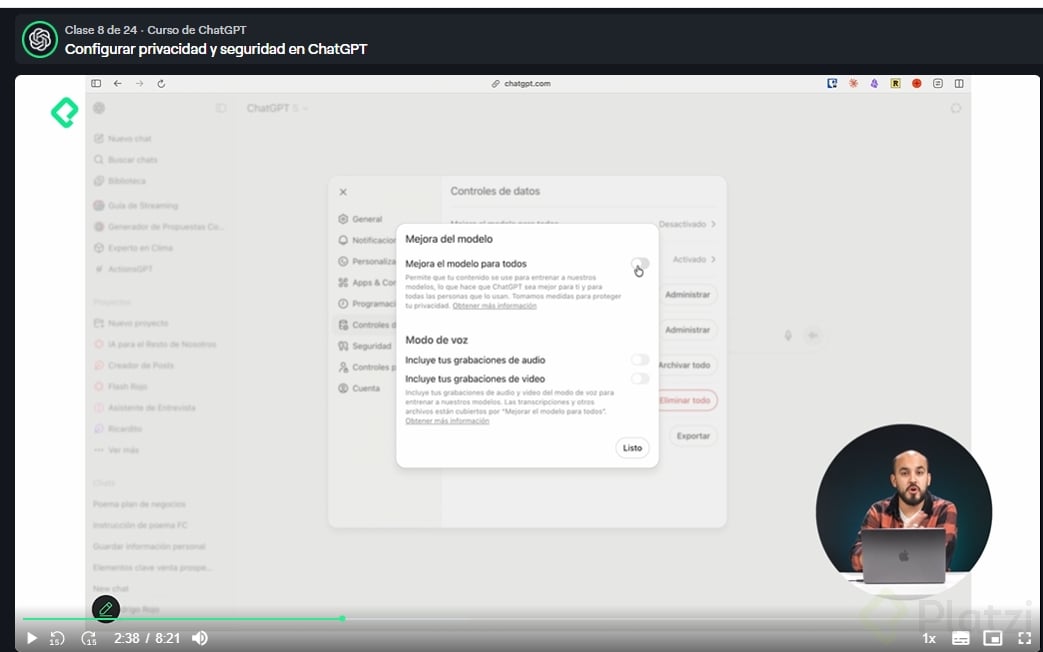Toggle video subtitles icon

tap(960, 639)
